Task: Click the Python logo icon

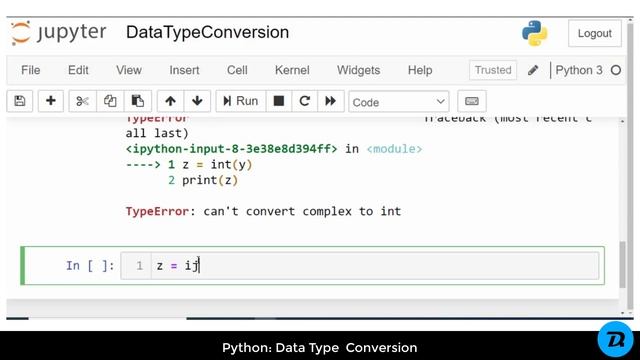Action: (534, 33)
